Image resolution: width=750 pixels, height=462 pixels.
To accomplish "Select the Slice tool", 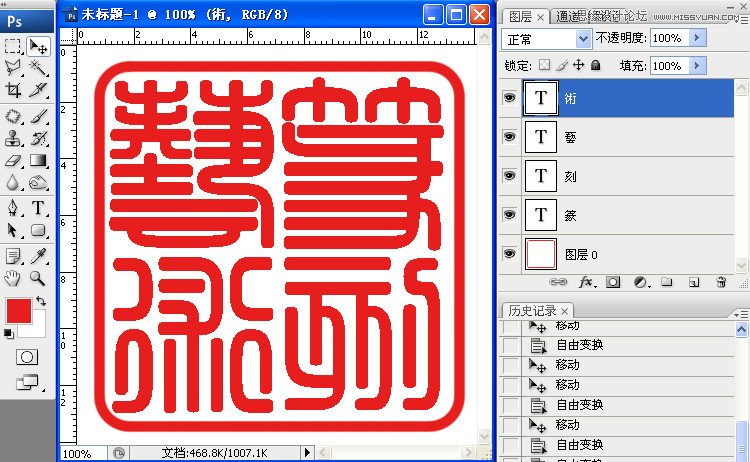I will (x=38, y=89).
